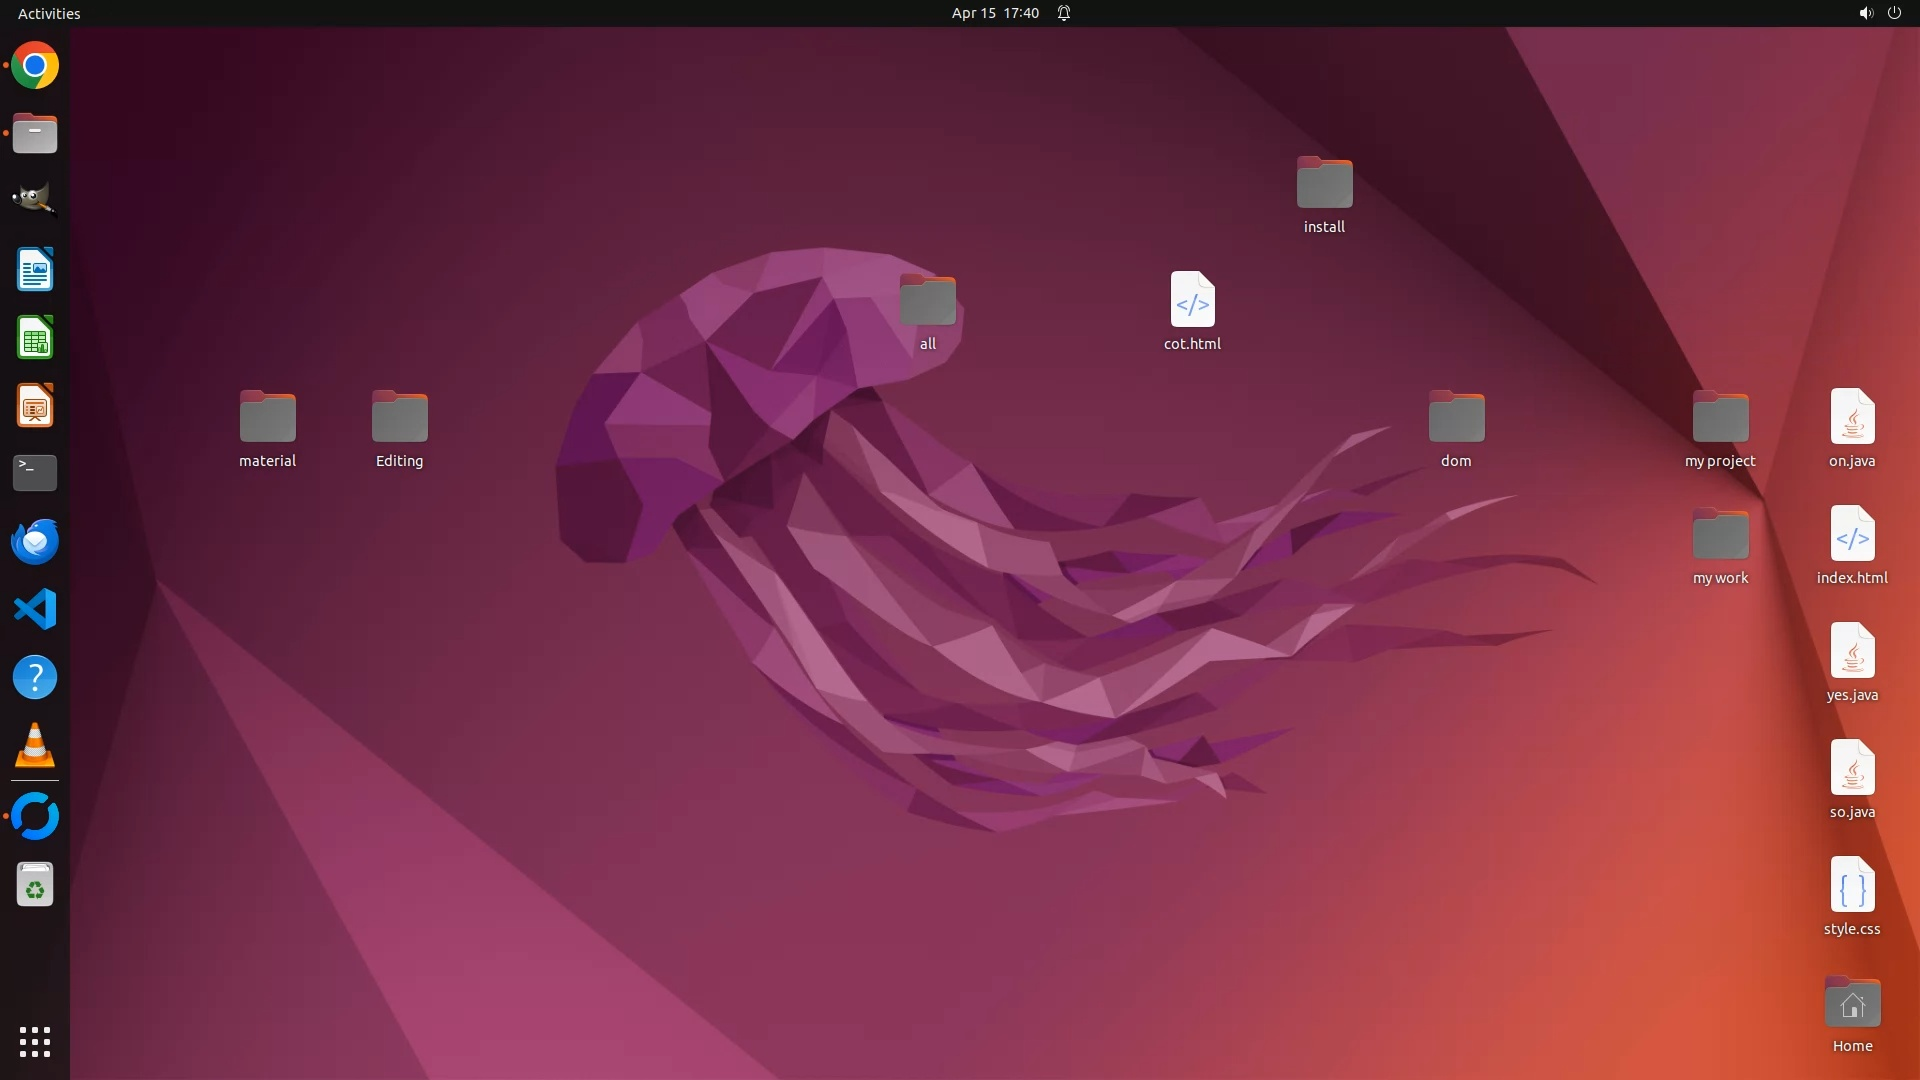Launch VLC media player

coord(35,746)
